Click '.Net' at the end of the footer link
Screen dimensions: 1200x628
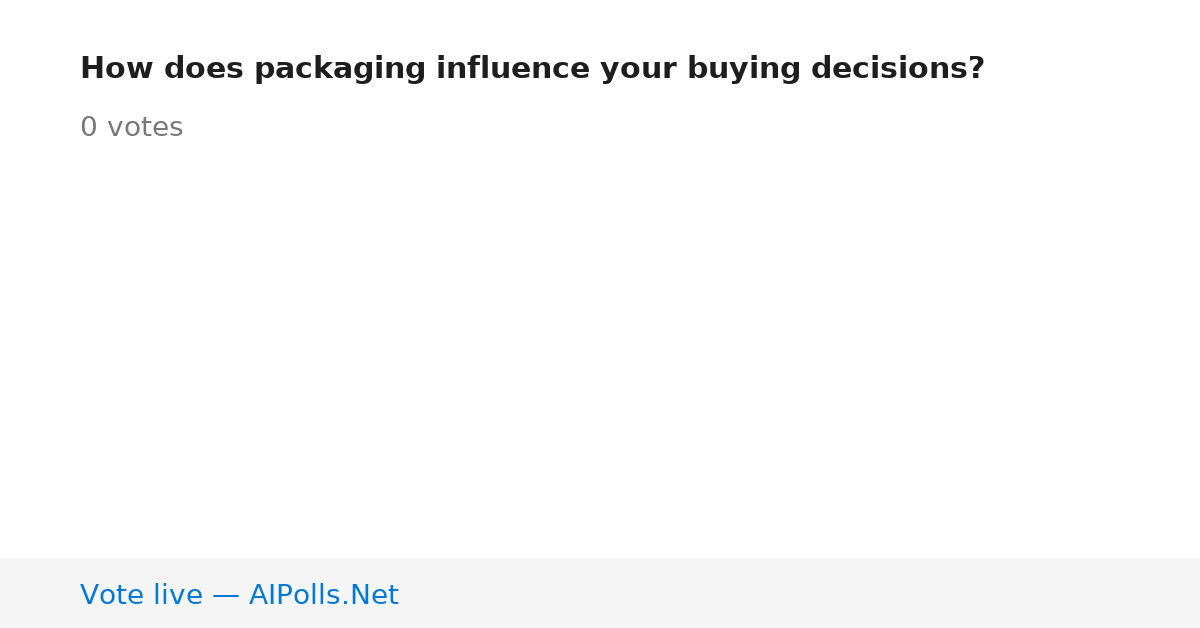click(372, 595)
